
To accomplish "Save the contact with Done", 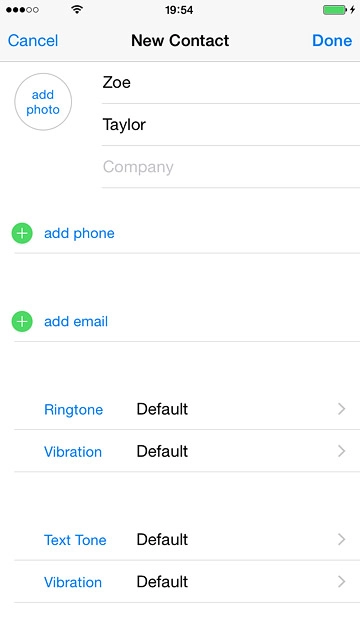I will click(x=332, y=40).
